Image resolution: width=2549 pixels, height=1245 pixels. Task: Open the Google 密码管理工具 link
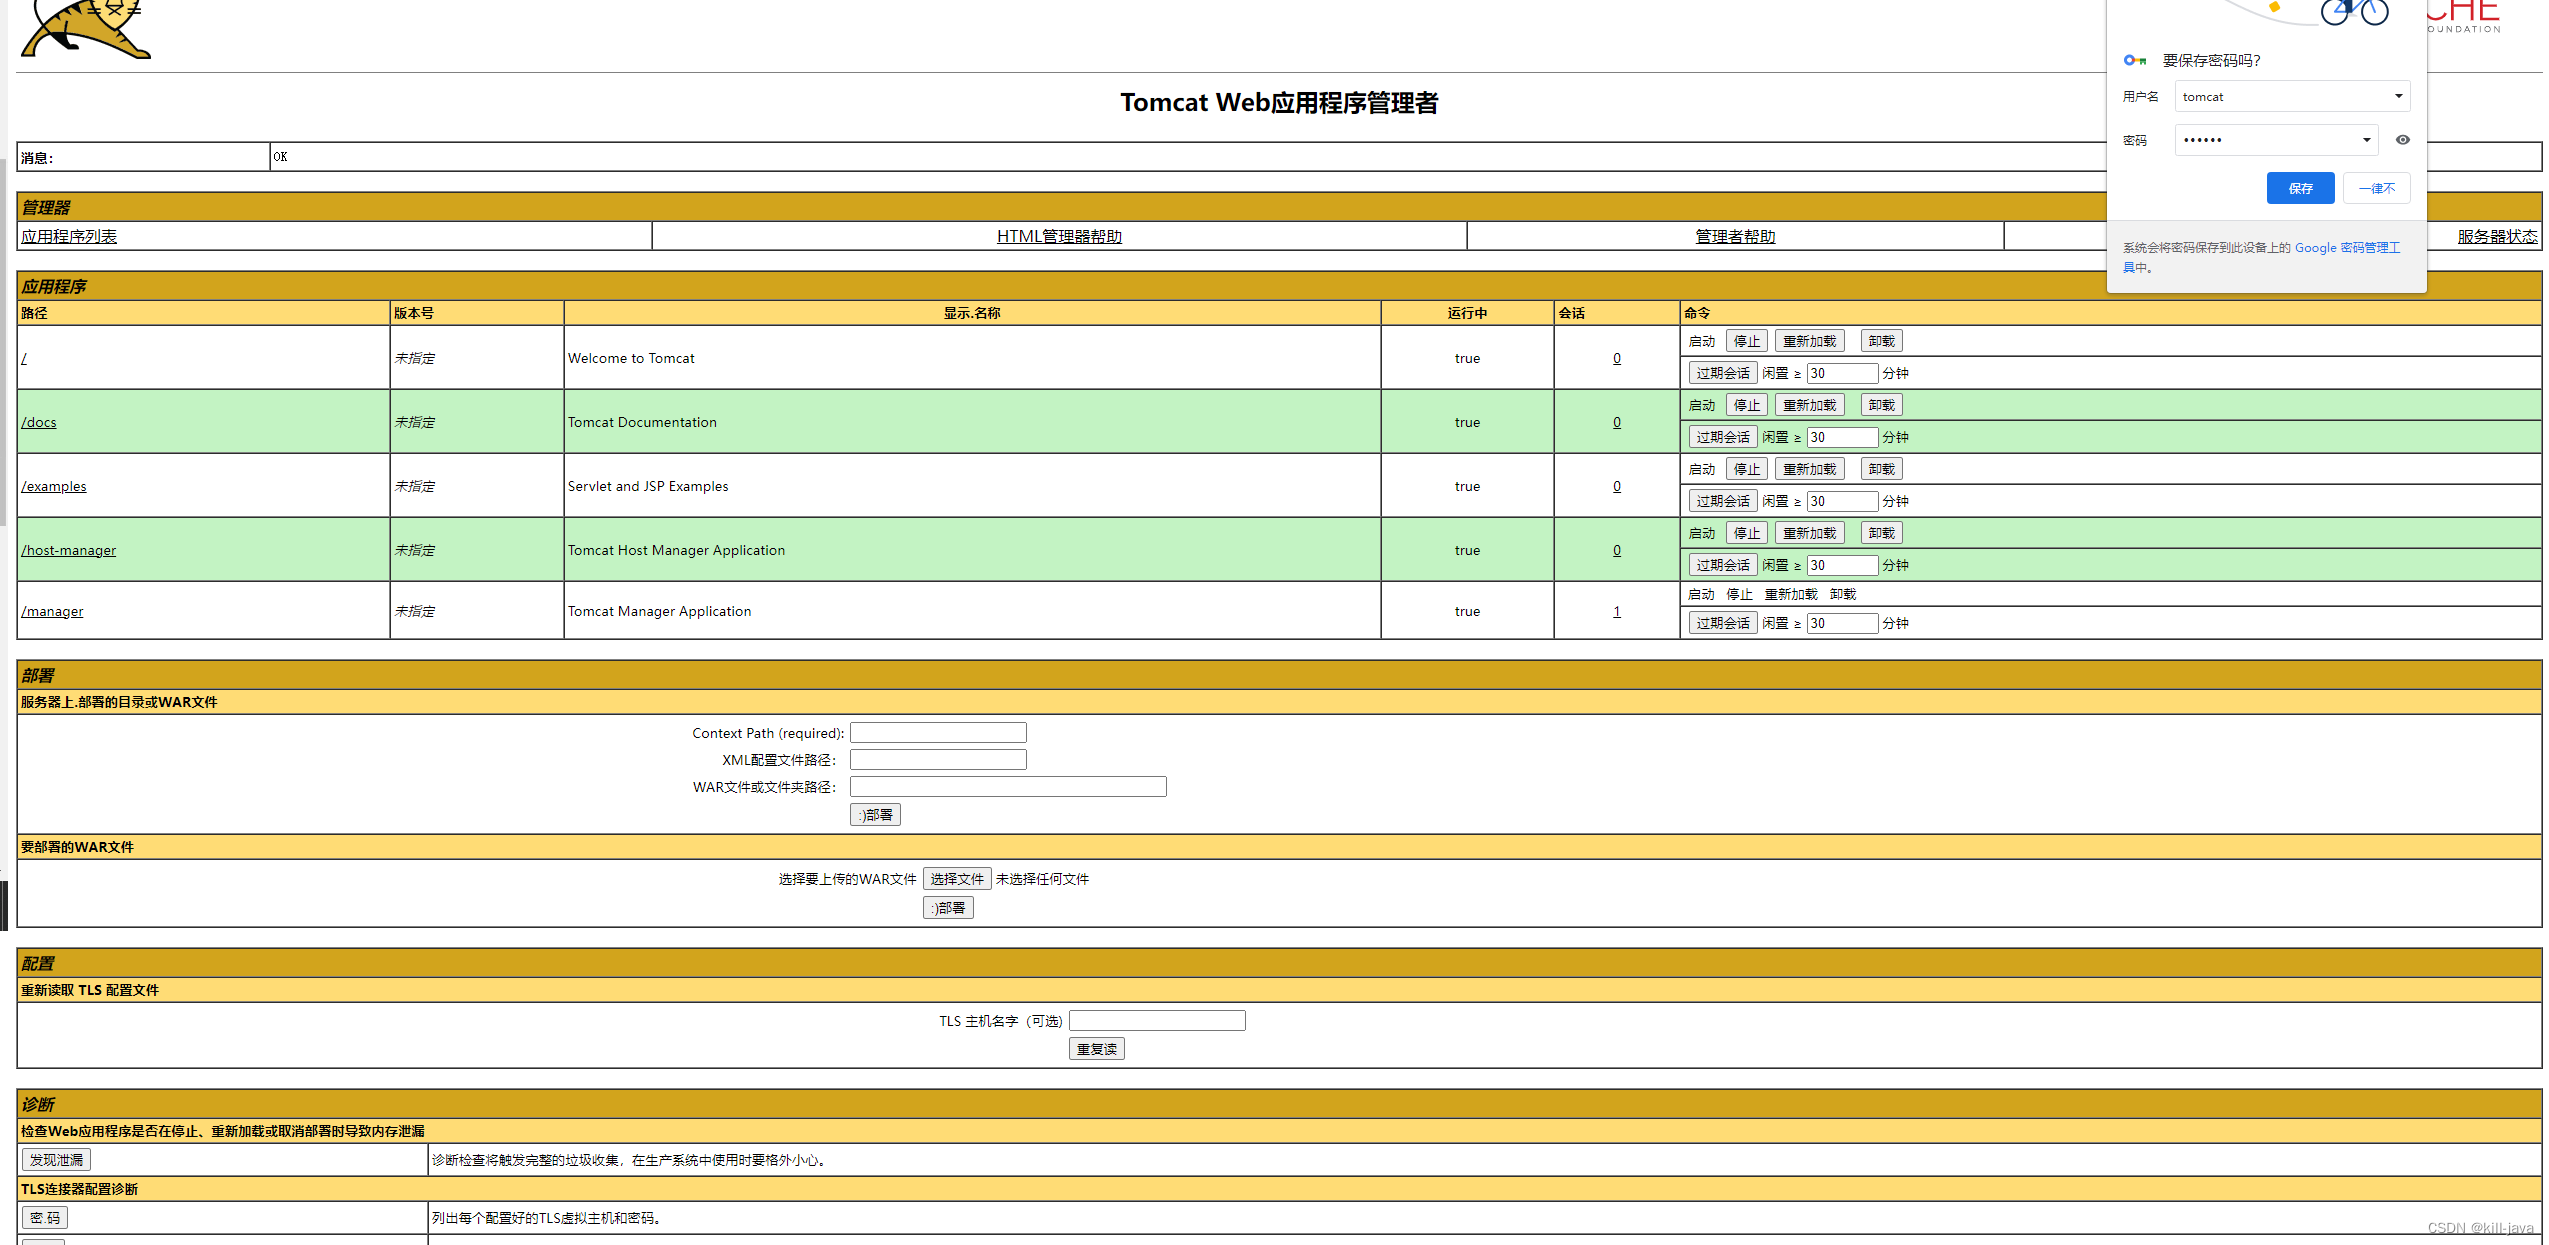2346,248
